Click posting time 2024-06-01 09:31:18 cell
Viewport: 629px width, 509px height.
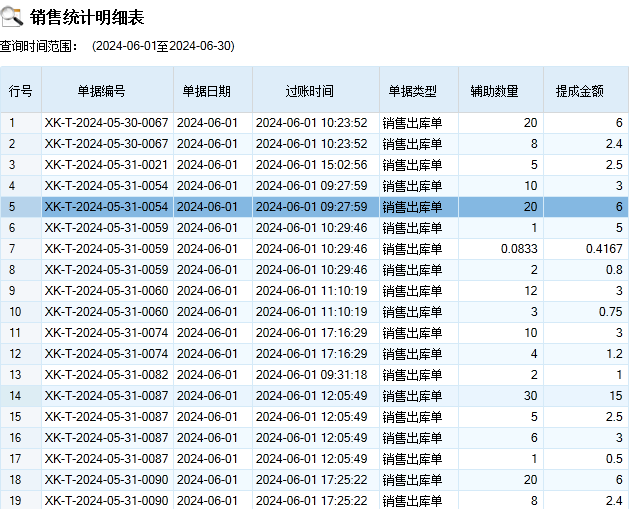pos(312,375)
